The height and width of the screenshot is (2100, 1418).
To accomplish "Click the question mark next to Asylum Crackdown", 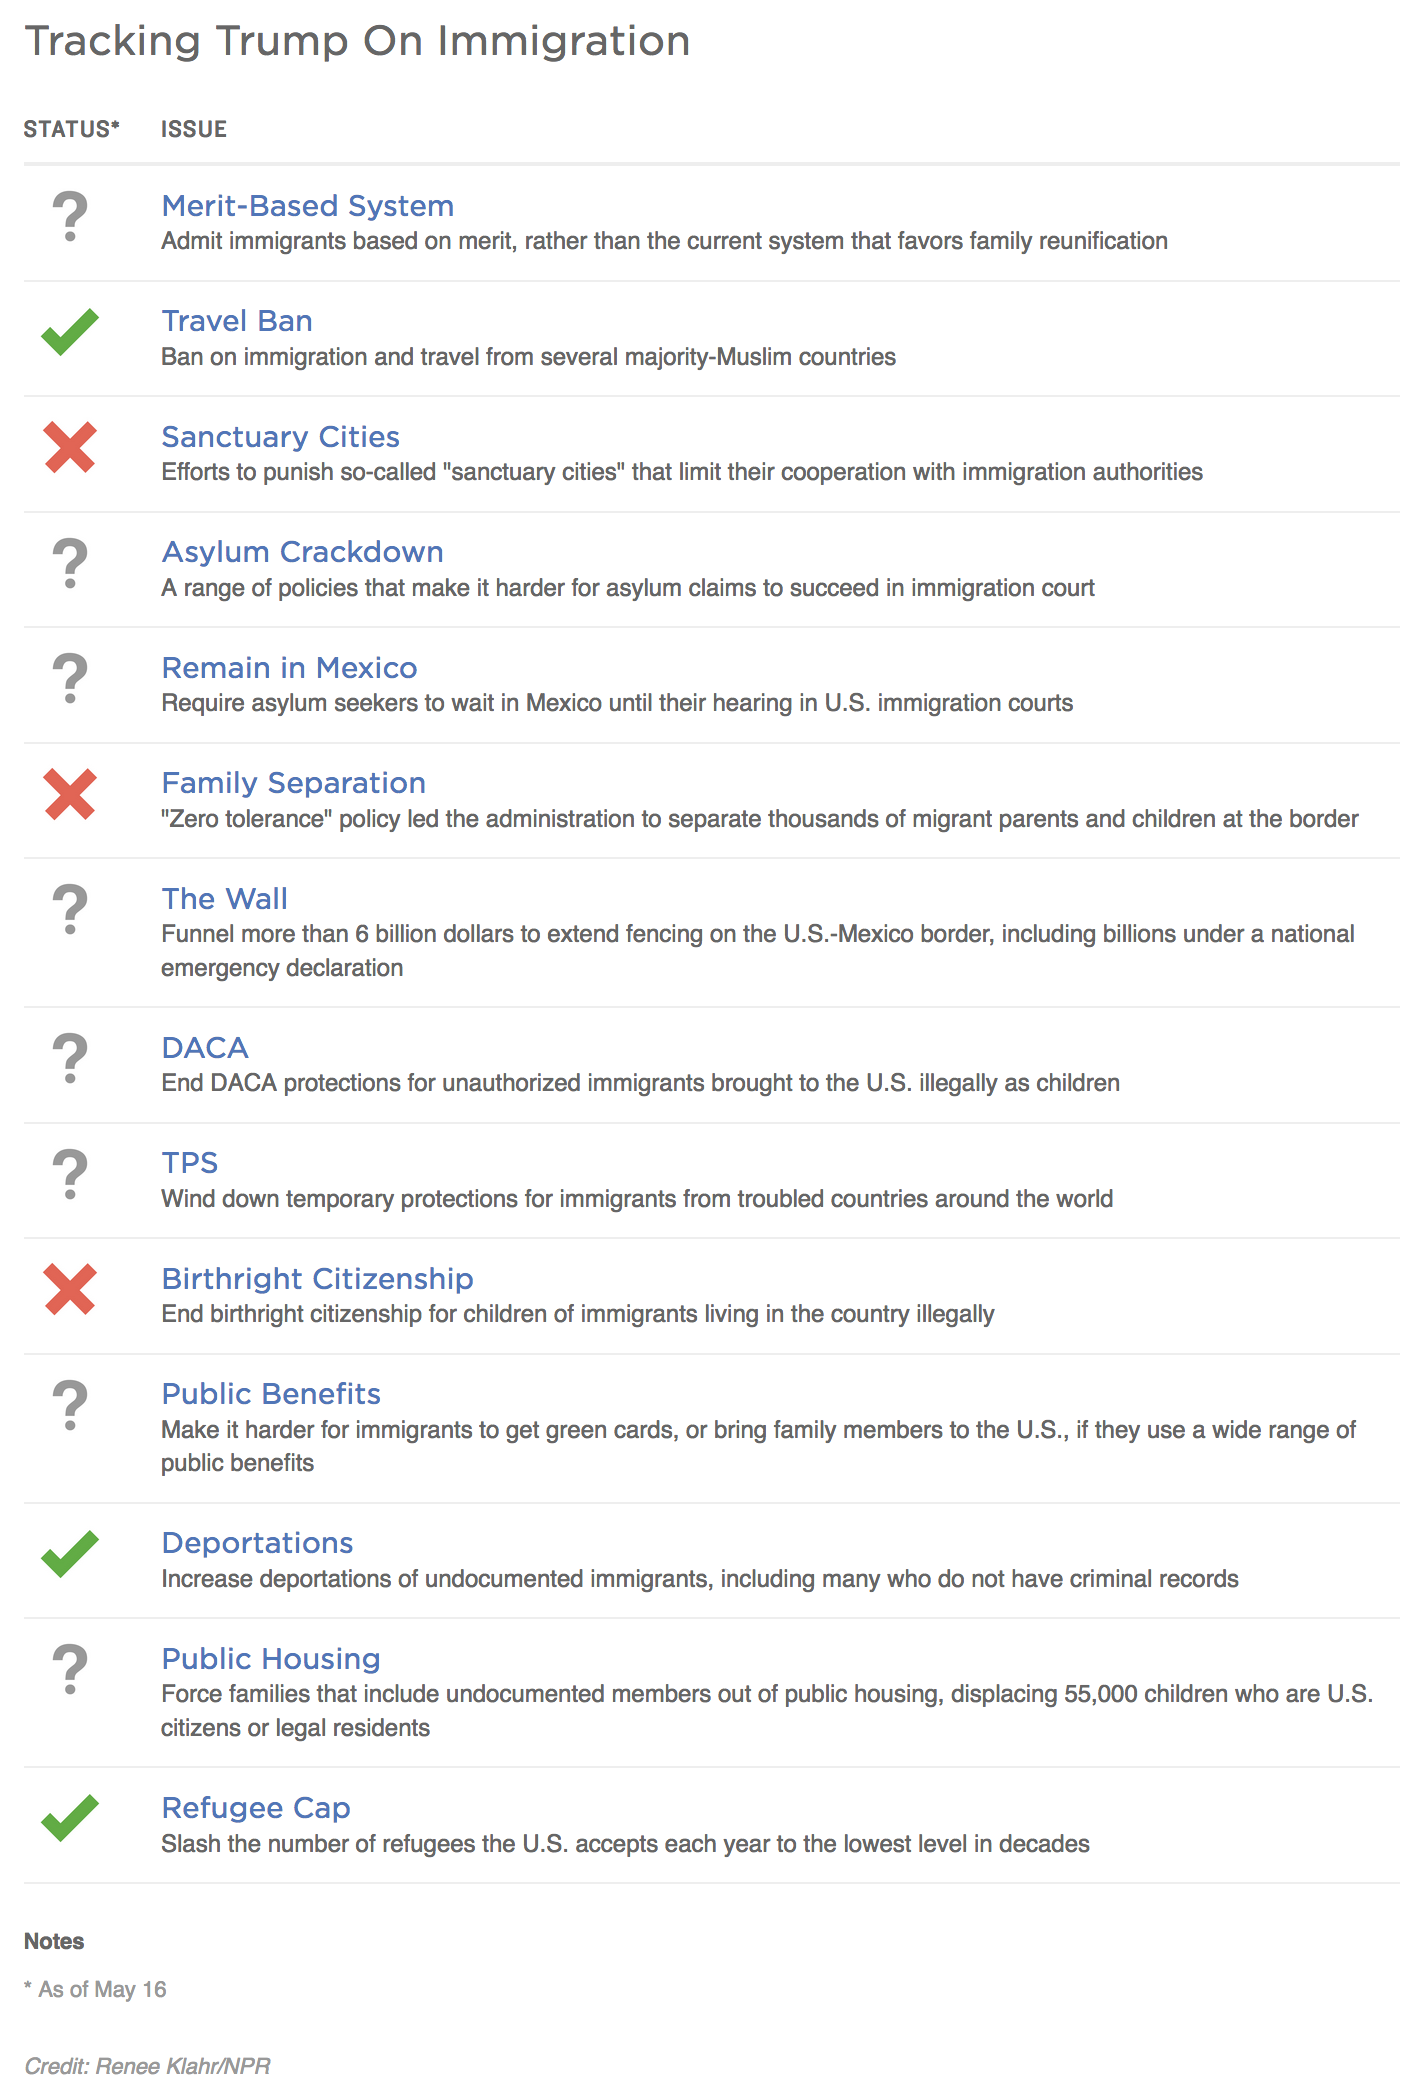I will pyautogui.click(x=70, y=563).
